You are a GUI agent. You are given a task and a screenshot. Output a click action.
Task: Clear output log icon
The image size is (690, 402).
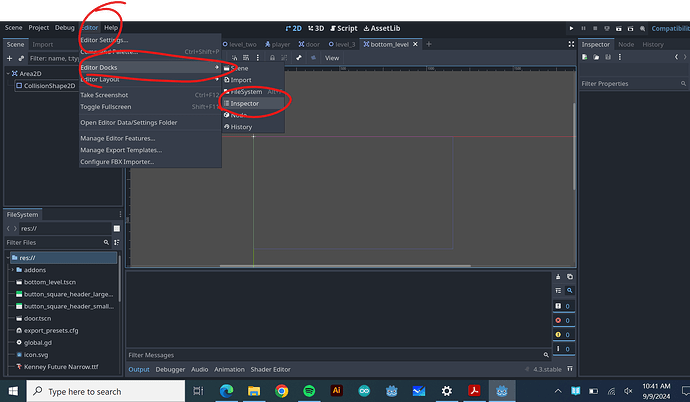tap(558, 277)
